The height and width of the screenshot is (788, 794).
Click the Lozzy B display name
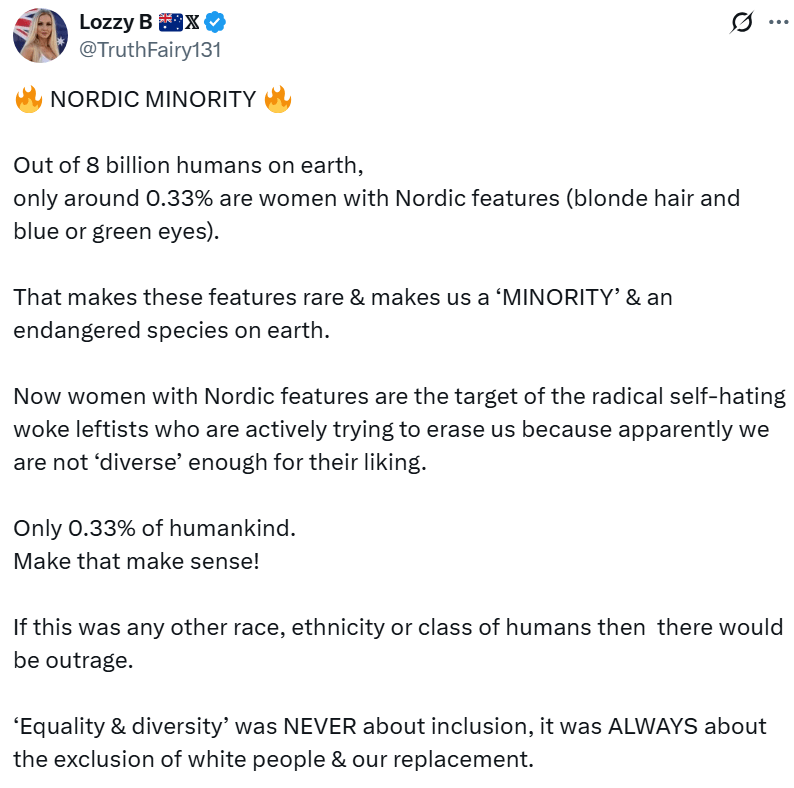point(114,21)
